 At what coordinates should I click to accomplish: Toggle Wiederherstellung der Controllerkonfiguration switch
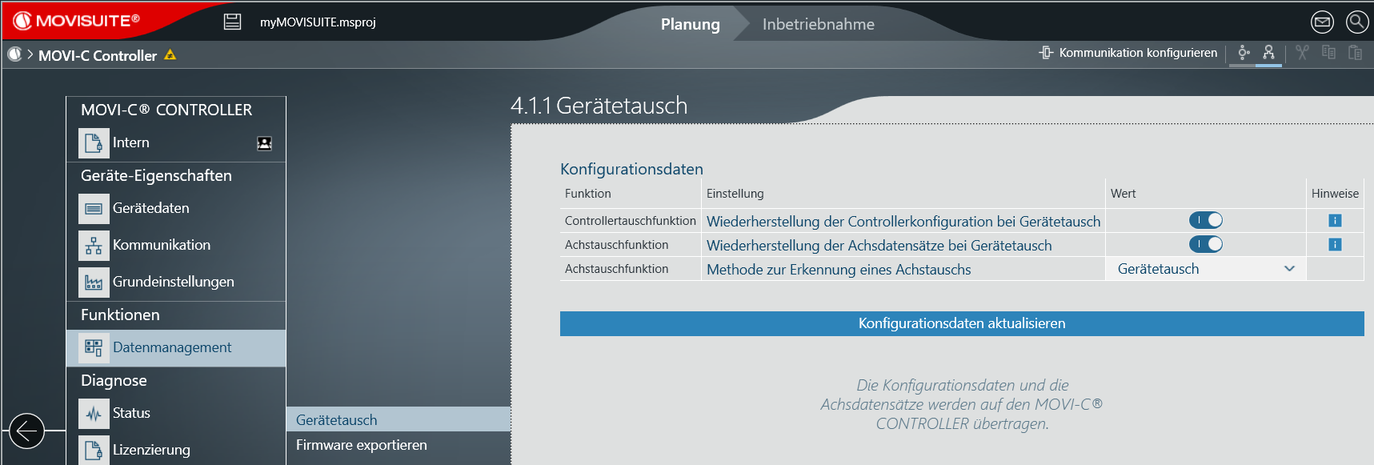[1205, 221]
